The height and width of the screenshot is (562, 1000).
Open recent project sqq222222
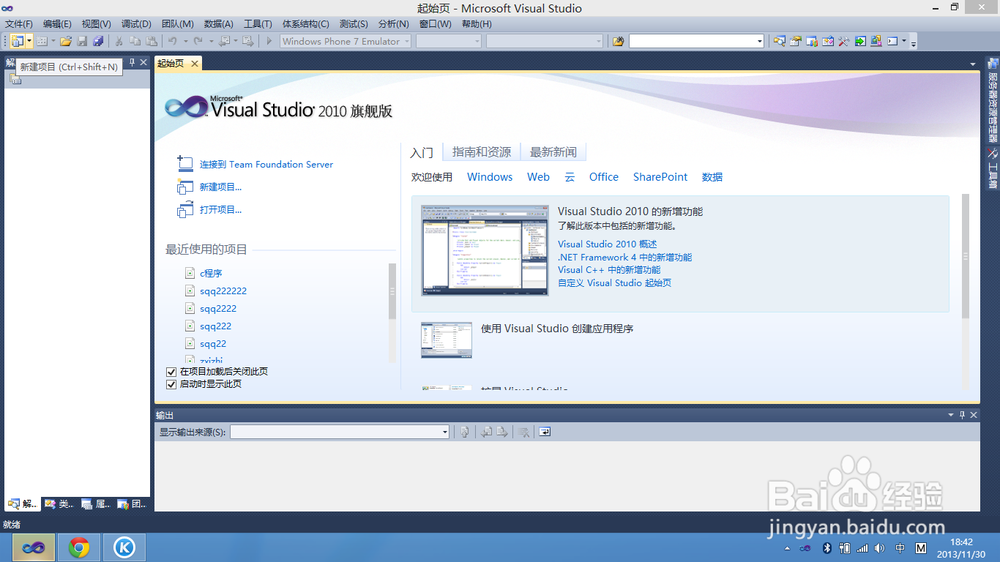pyautogui.click(x=223, y=291)
